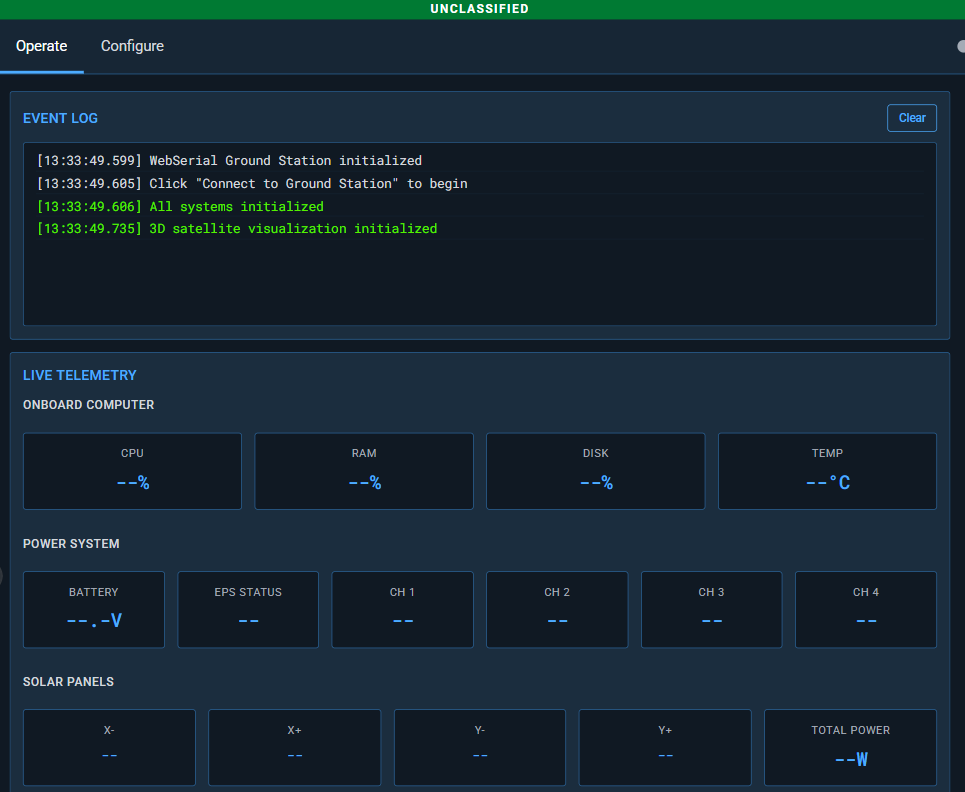
Task: Select the Y+ solar panel card
Action: tap(665, 748)
